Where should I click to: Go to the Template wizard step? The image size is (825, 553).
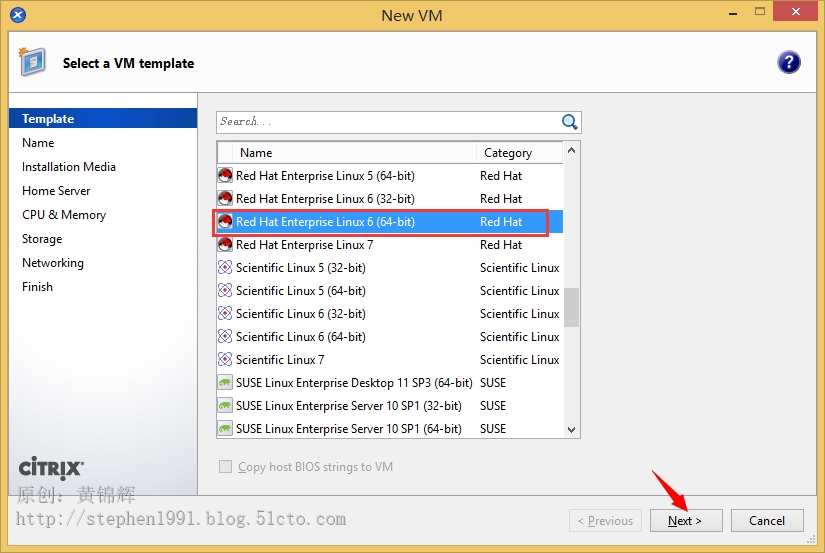103,118
